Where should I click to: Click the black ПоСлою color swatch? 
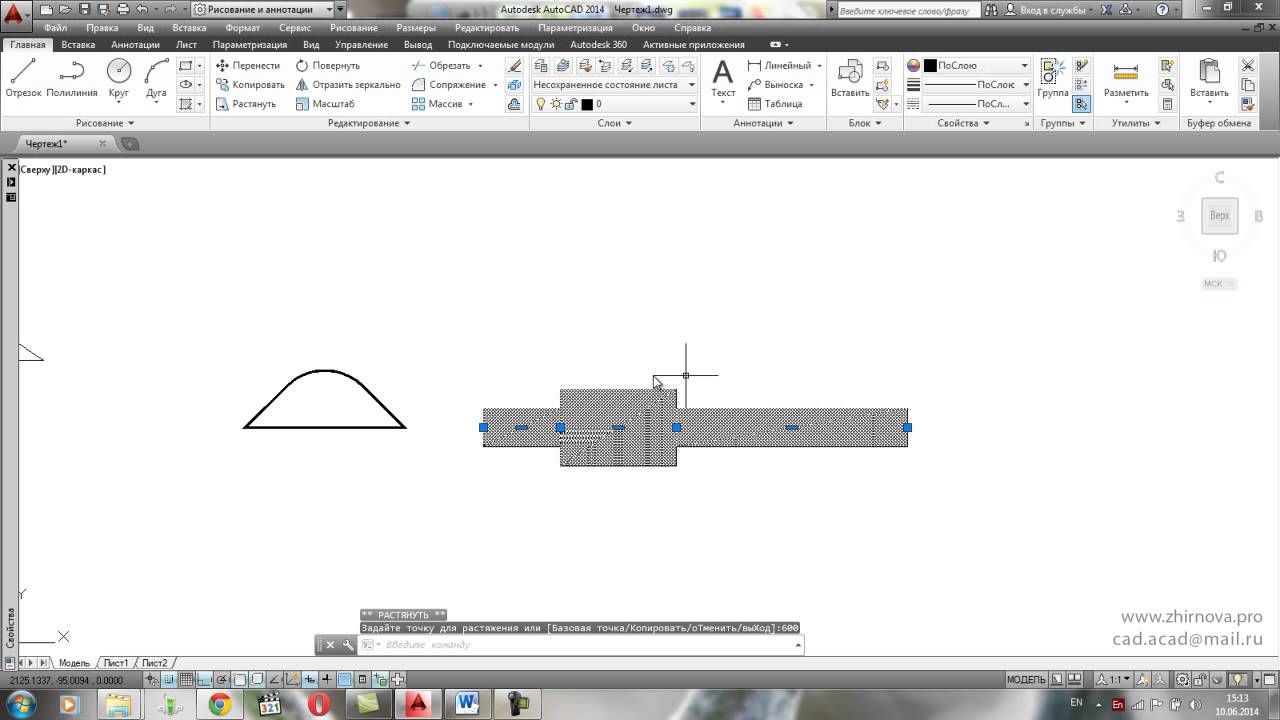930,65
